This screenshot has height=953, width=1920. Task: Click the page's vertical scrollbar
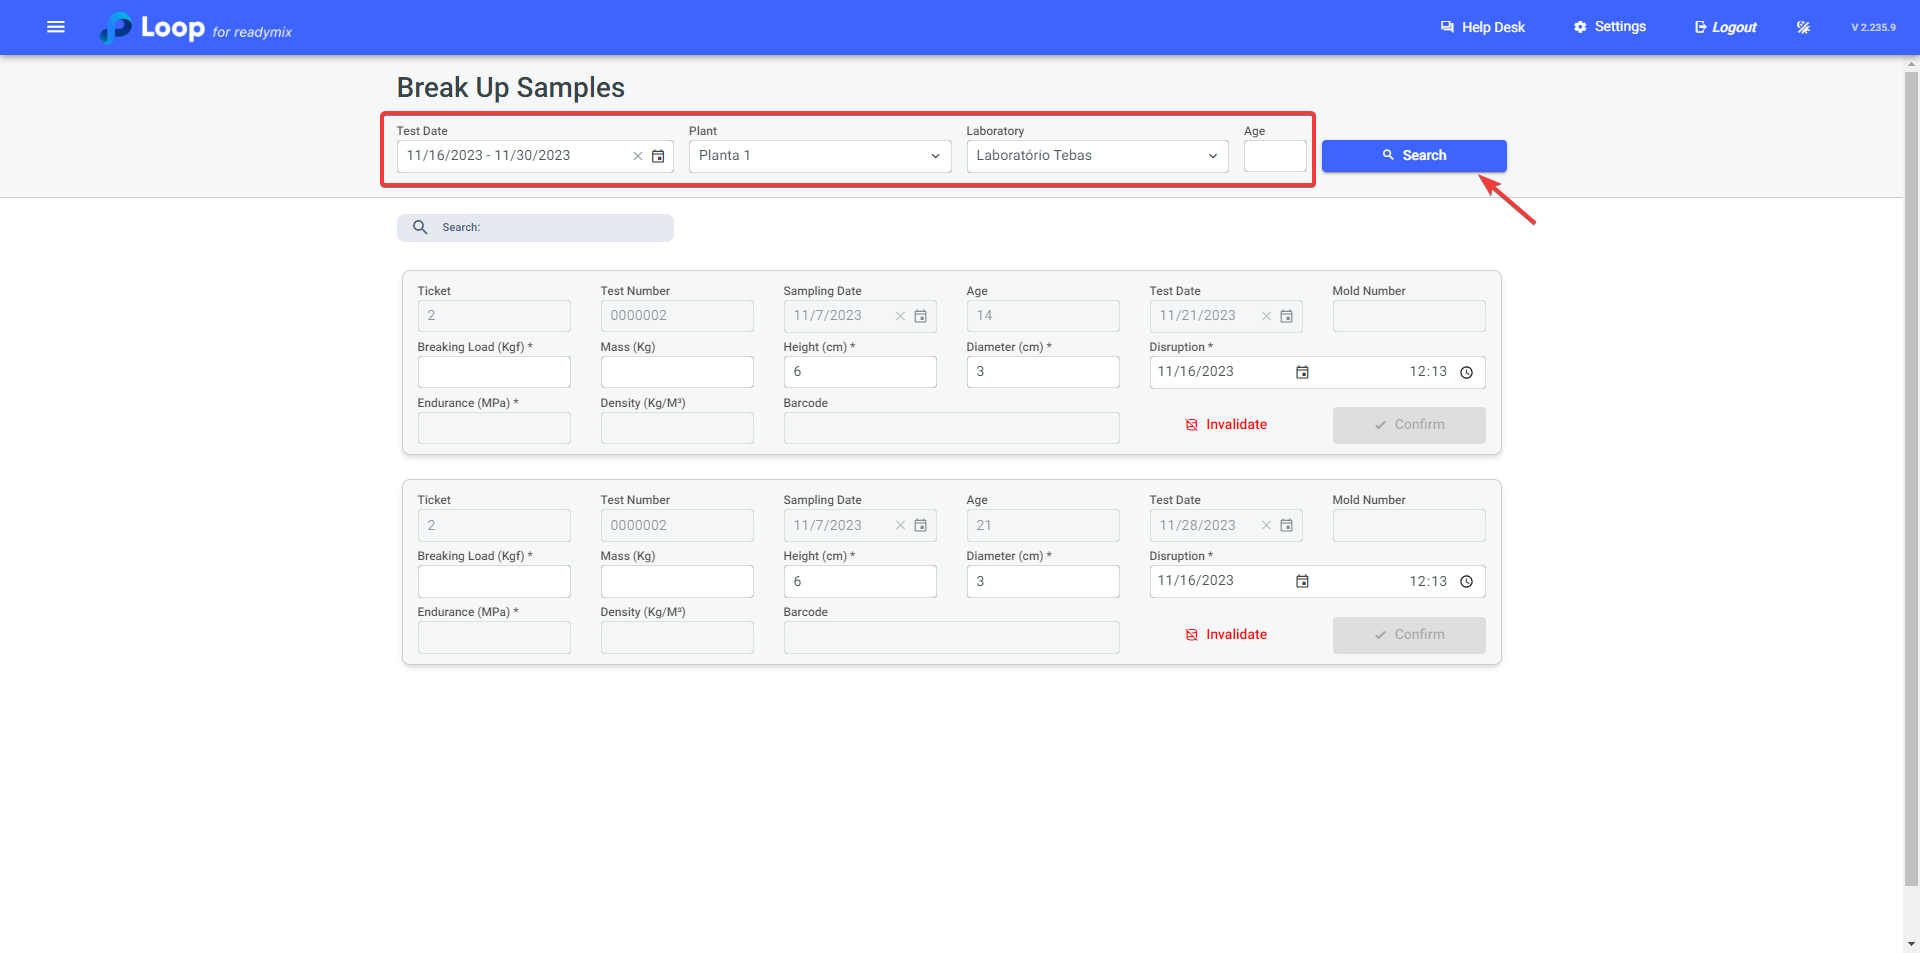pyautogui.click(x=1911, y=478)
